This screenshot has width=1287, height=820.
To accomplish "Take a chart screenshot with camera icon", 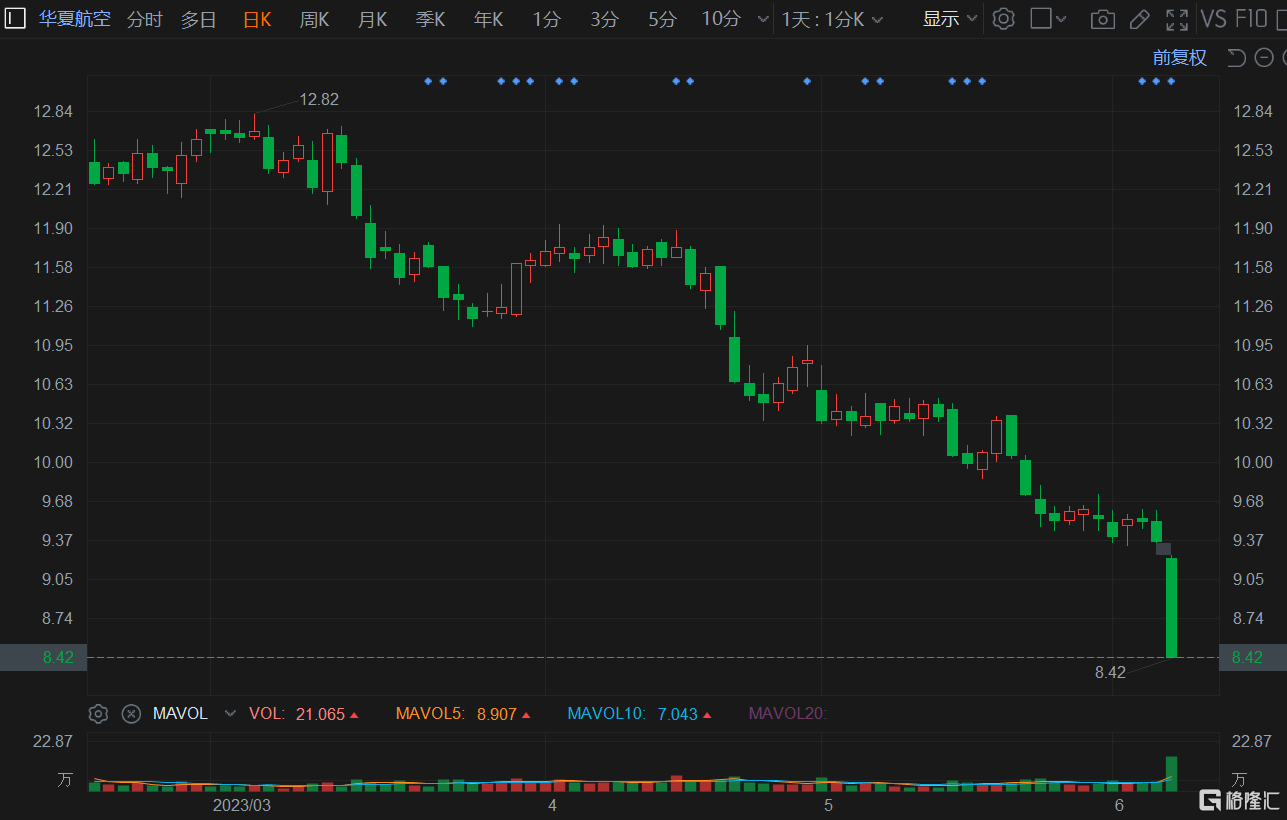I will click(x=1103, y=19).
